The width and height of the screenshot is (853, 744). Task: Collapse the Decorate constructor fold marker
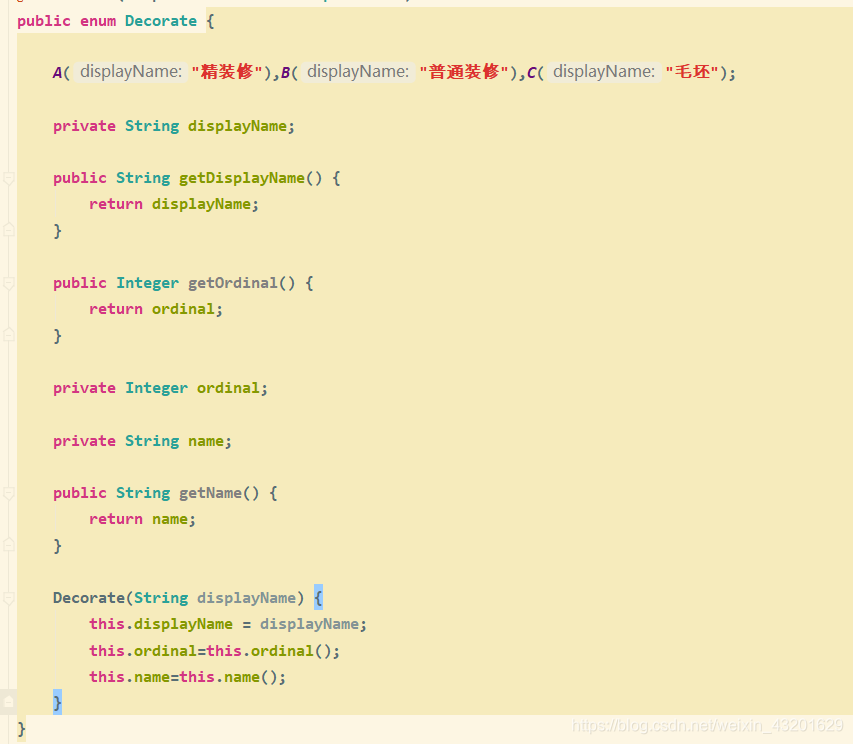[8, 598]
